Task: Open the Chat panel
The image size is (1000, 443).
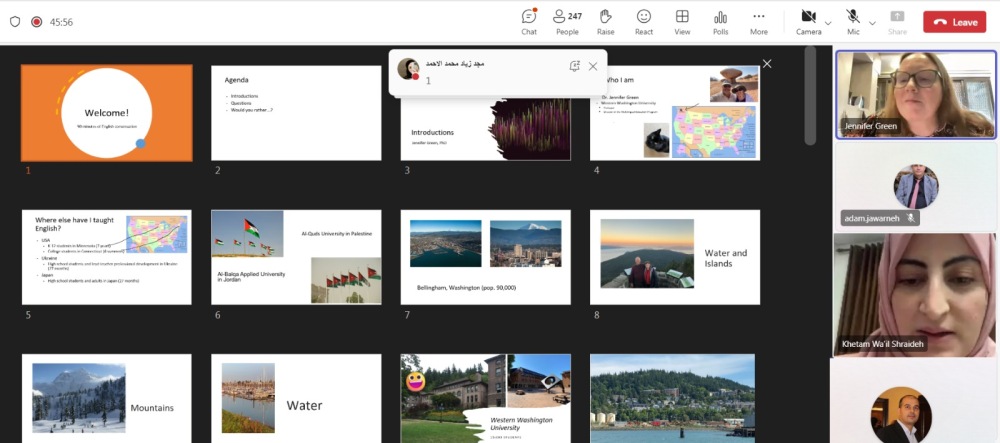Action: tap(529, 21)
